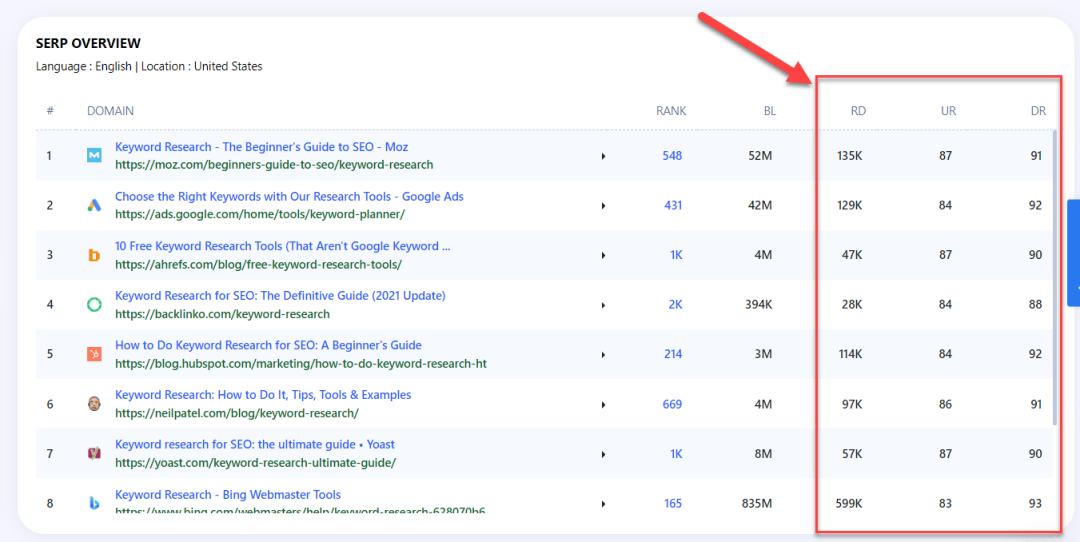Click rank value 669 for Neil Patel
Viewport: 1080px width, 542px height.
(x=672, y=404)
